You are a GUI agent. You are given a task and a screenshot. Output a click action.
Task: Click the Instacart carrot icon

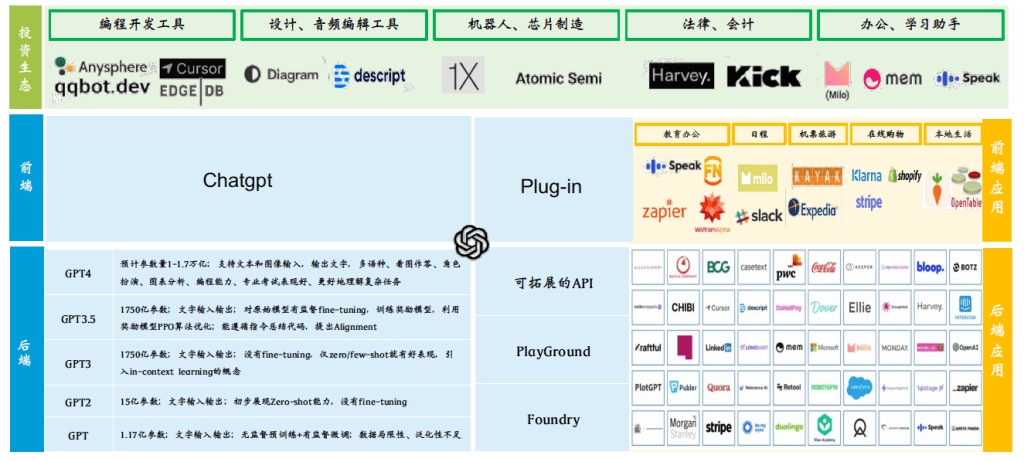click(936, 185)
